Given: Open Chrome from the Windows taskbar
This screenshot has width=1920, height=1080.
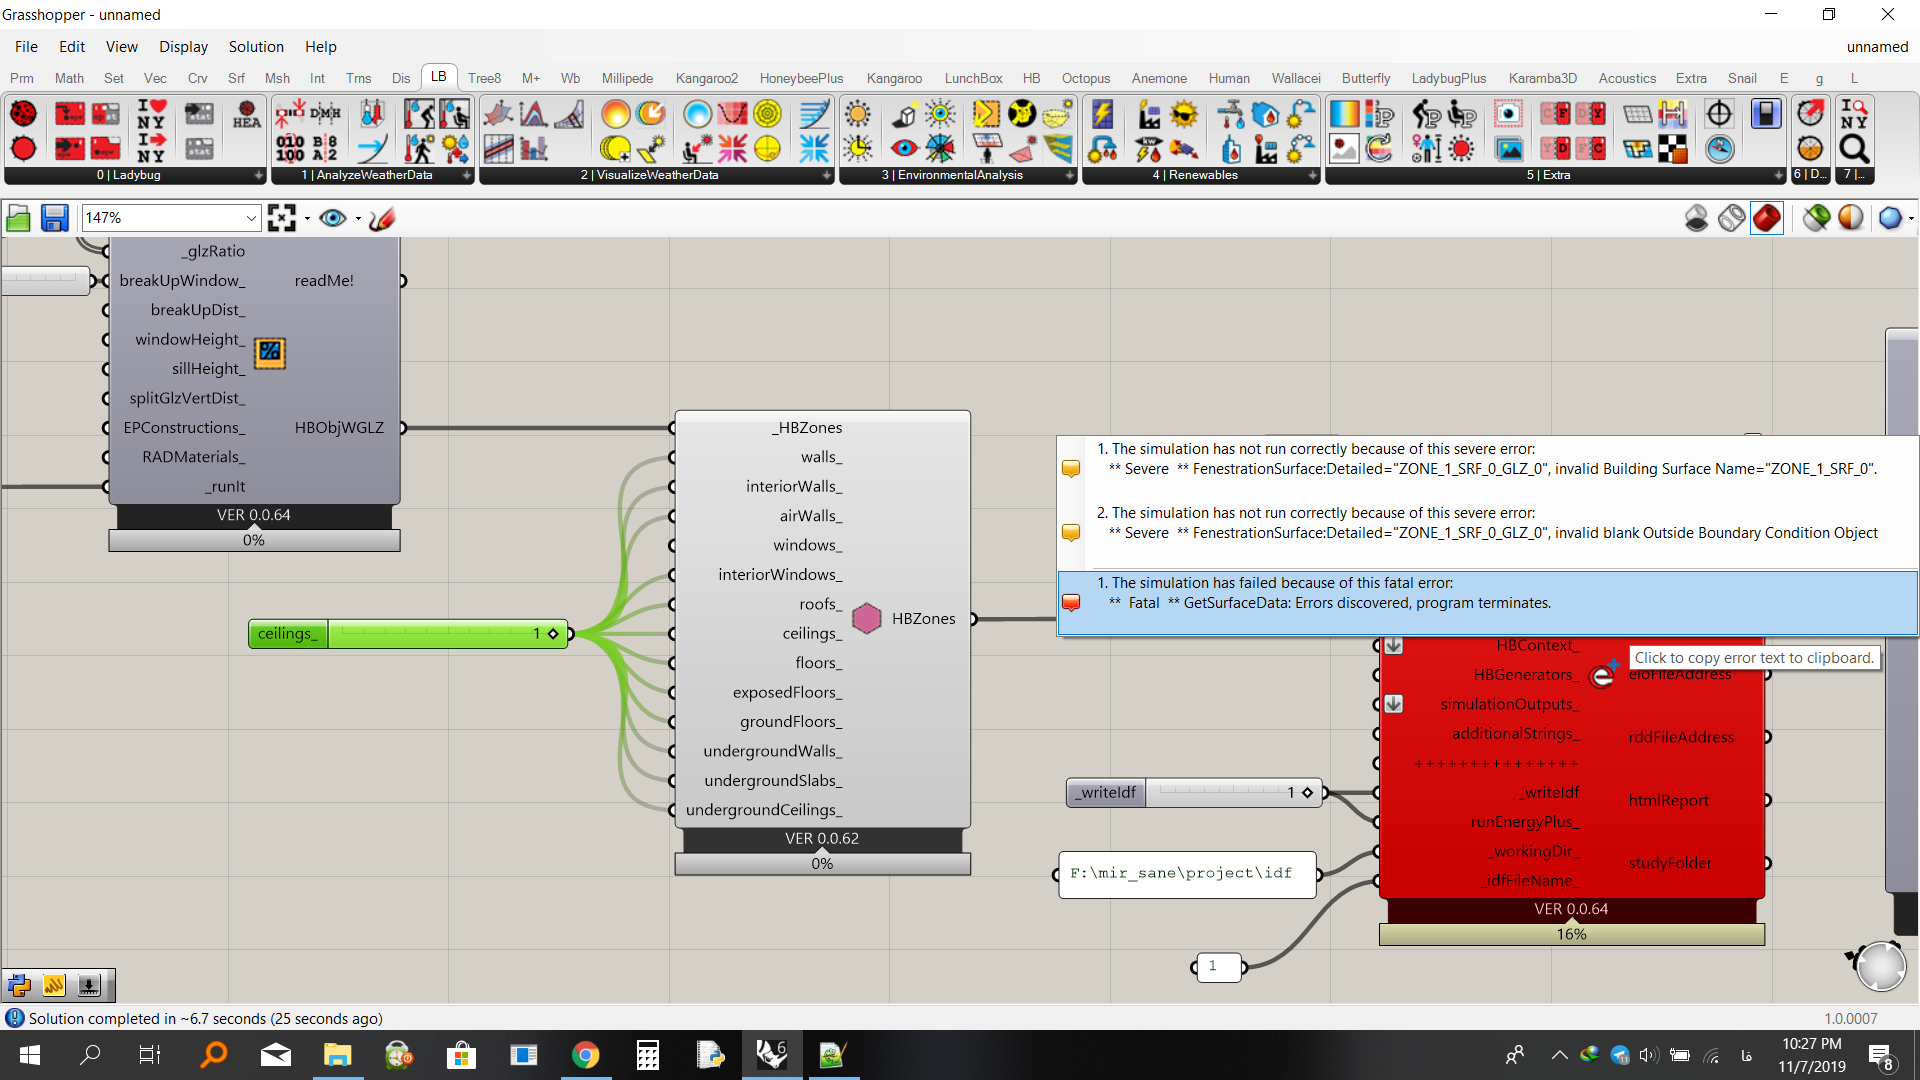Looking at the screenshot, I should 586,1055.
